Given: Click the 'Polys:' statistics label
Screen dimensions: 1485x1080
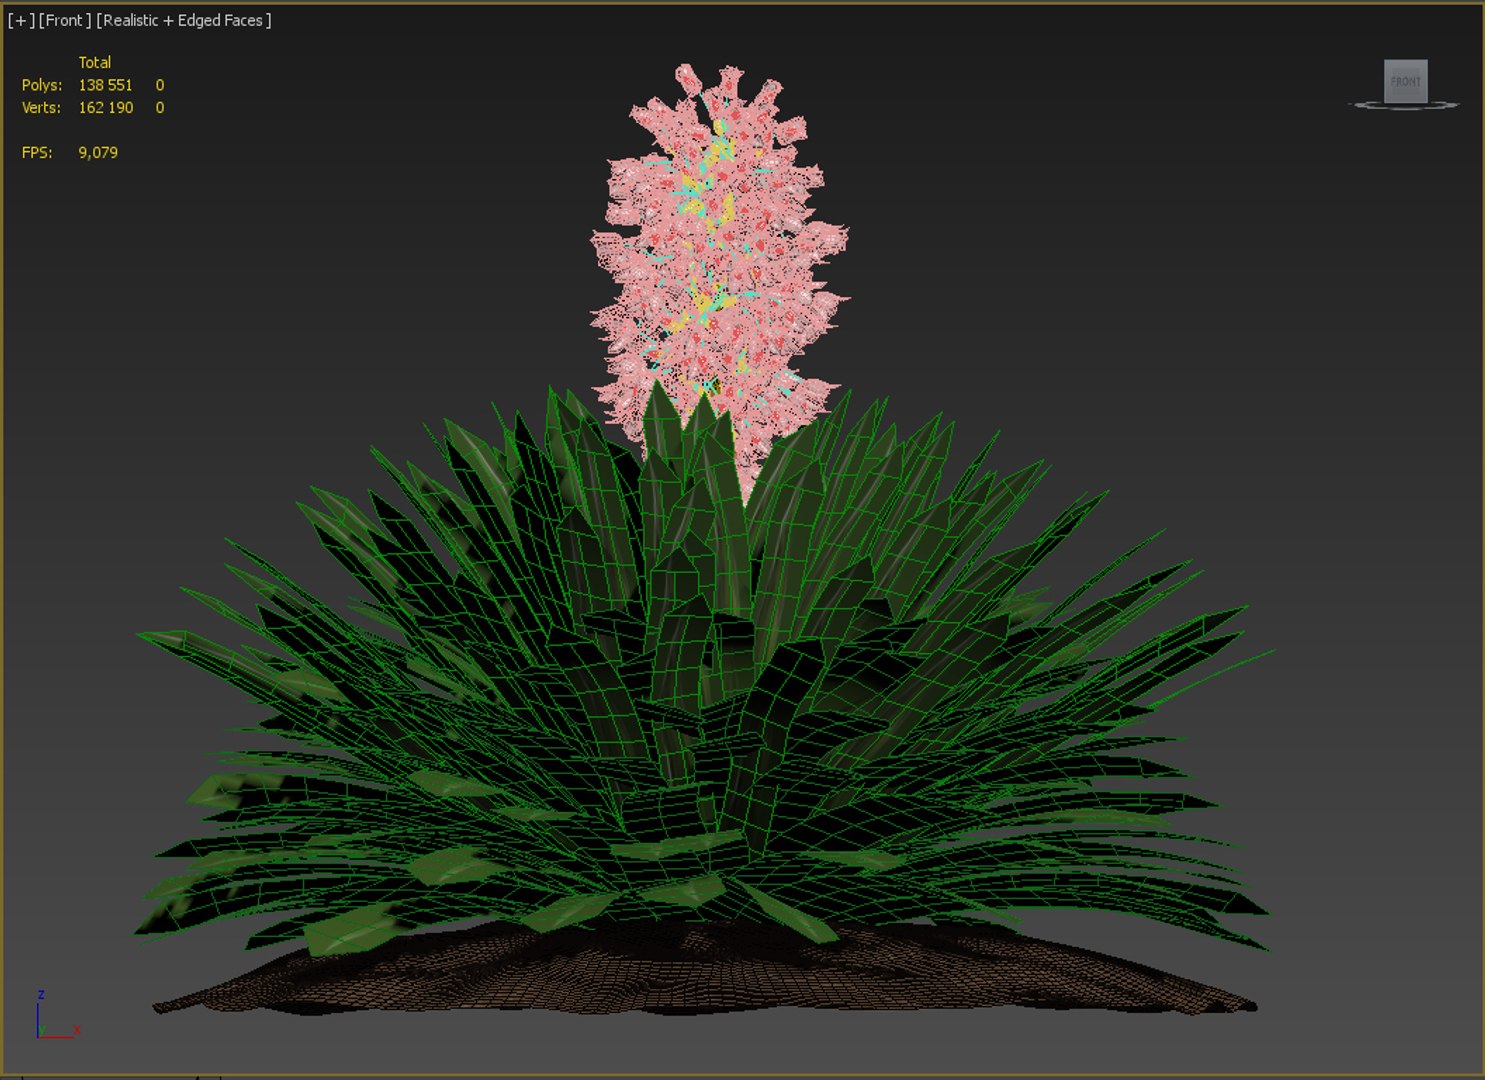Looking at the screenshot, I should pos(42,85).
